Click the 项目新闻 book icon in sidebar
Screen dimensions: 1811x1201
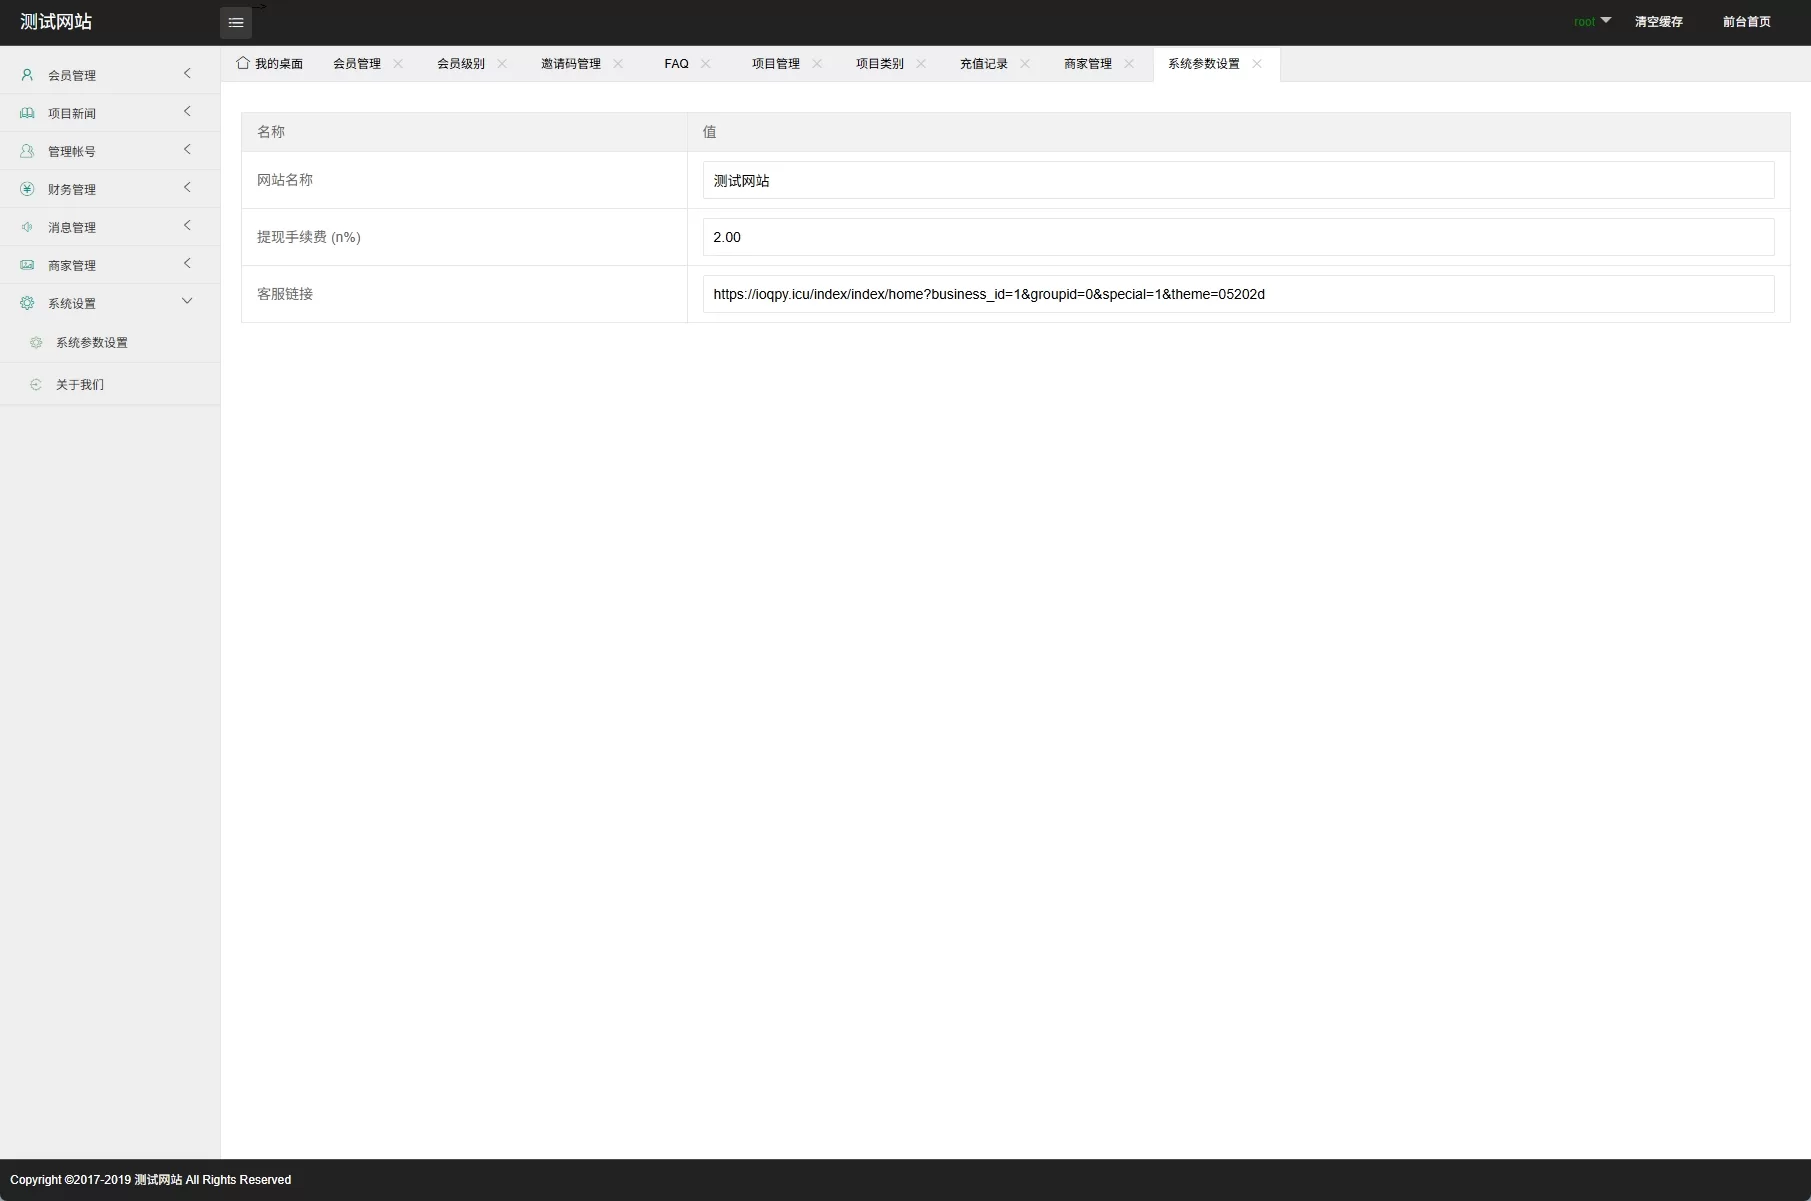[27, 113]
